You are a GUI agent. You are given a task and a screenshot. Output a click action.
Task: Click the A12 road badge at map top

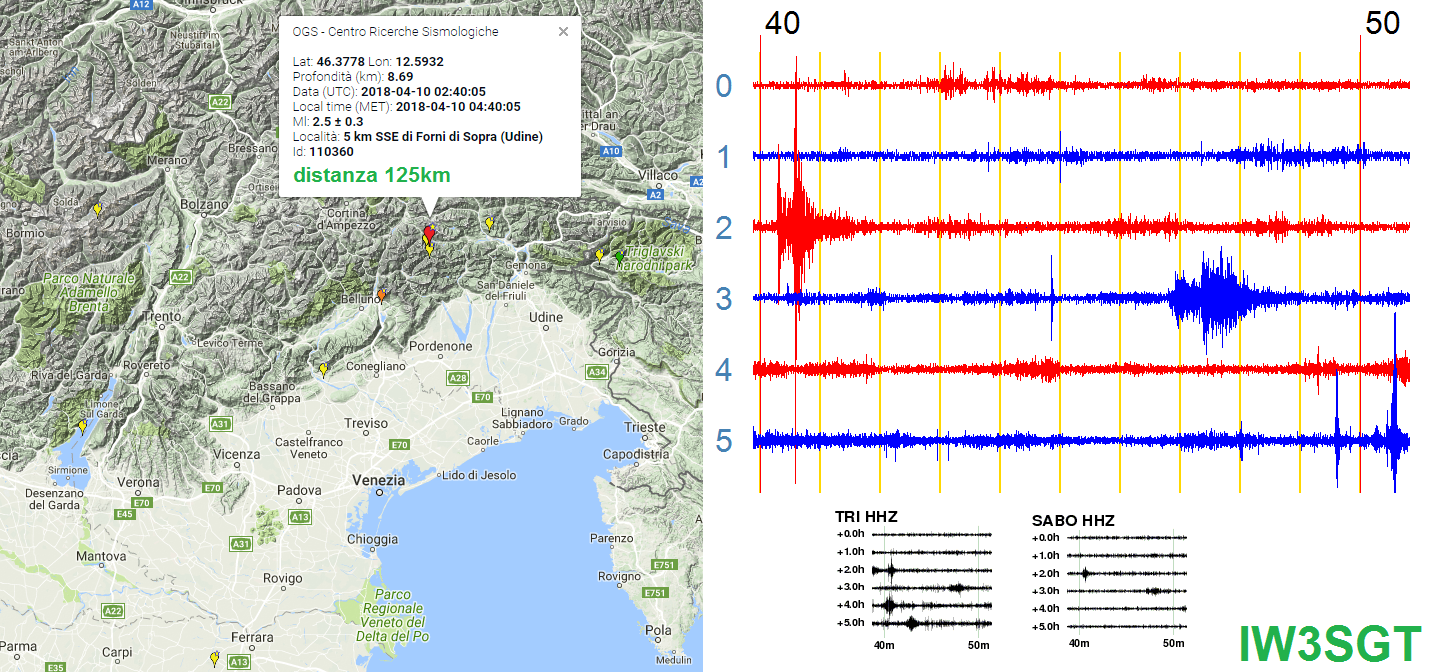[x=141, y=5]
